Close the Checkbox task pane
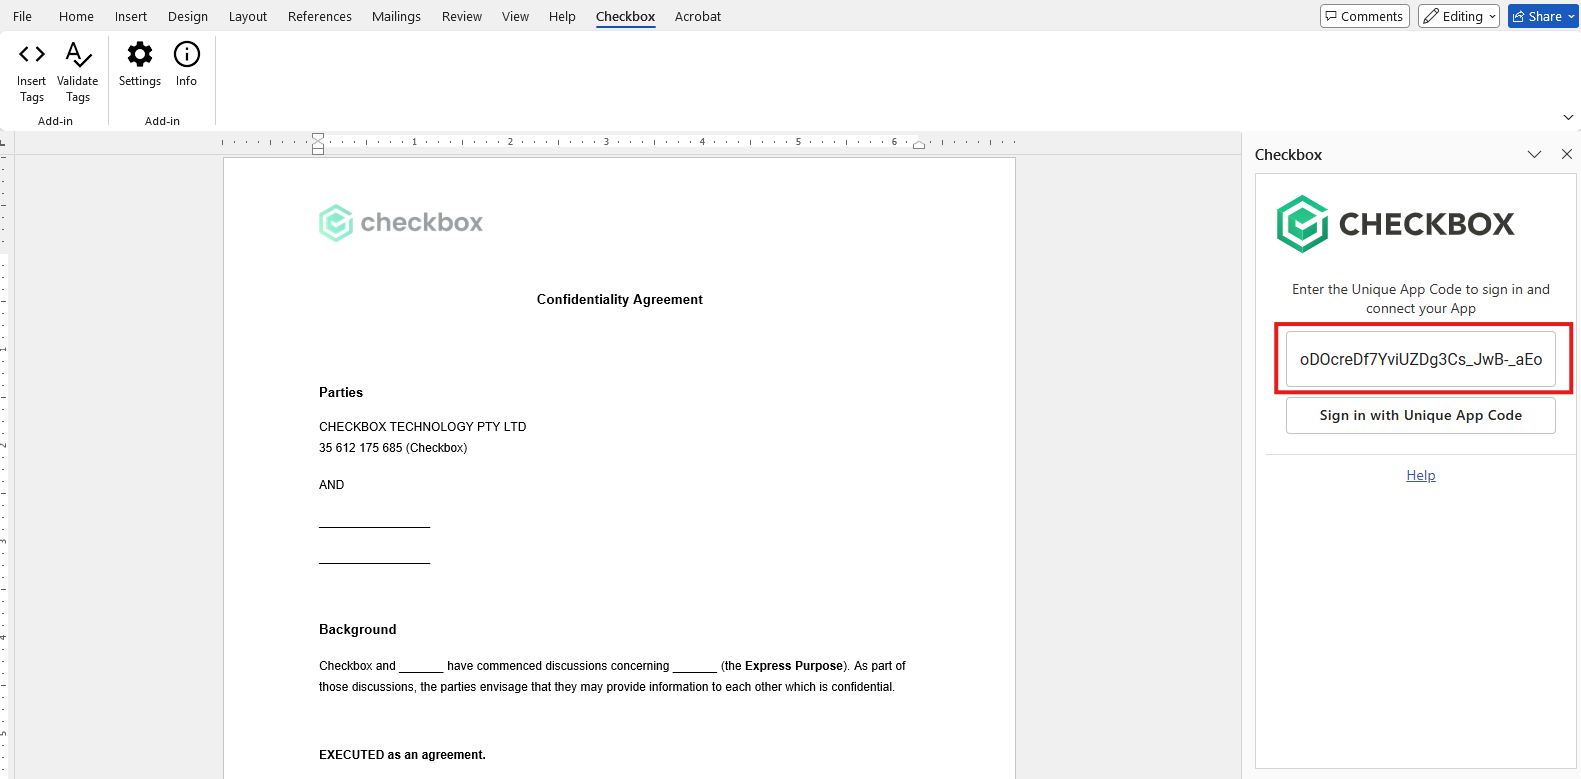This screenshot has width=1581, height=779. pyautogui.click(x=1567, y=154)
